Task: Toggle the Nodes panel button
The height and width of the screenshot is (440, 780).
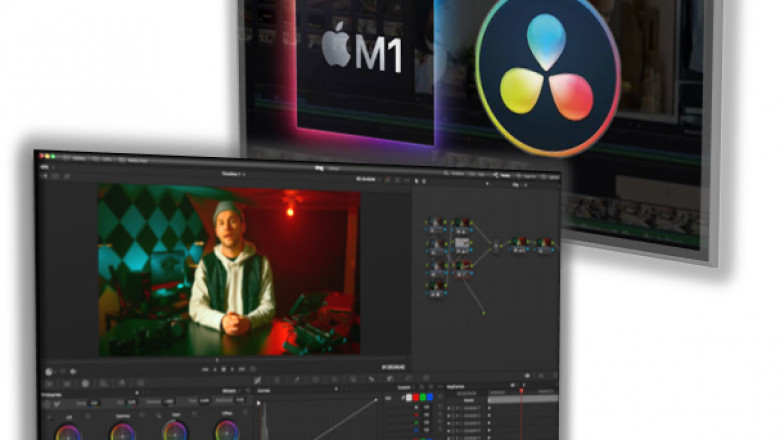Action: click(x=501, y=176)
